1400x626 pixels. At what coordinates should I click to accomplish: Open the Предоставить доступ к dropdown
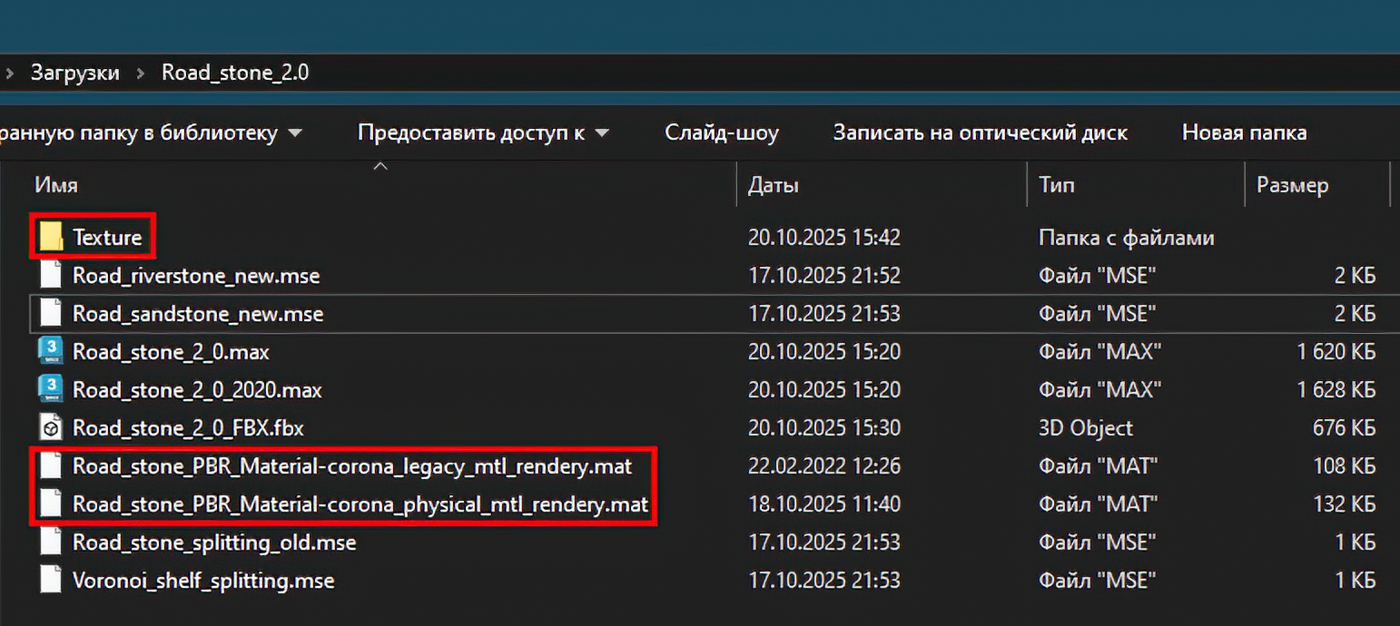(484, 132)
